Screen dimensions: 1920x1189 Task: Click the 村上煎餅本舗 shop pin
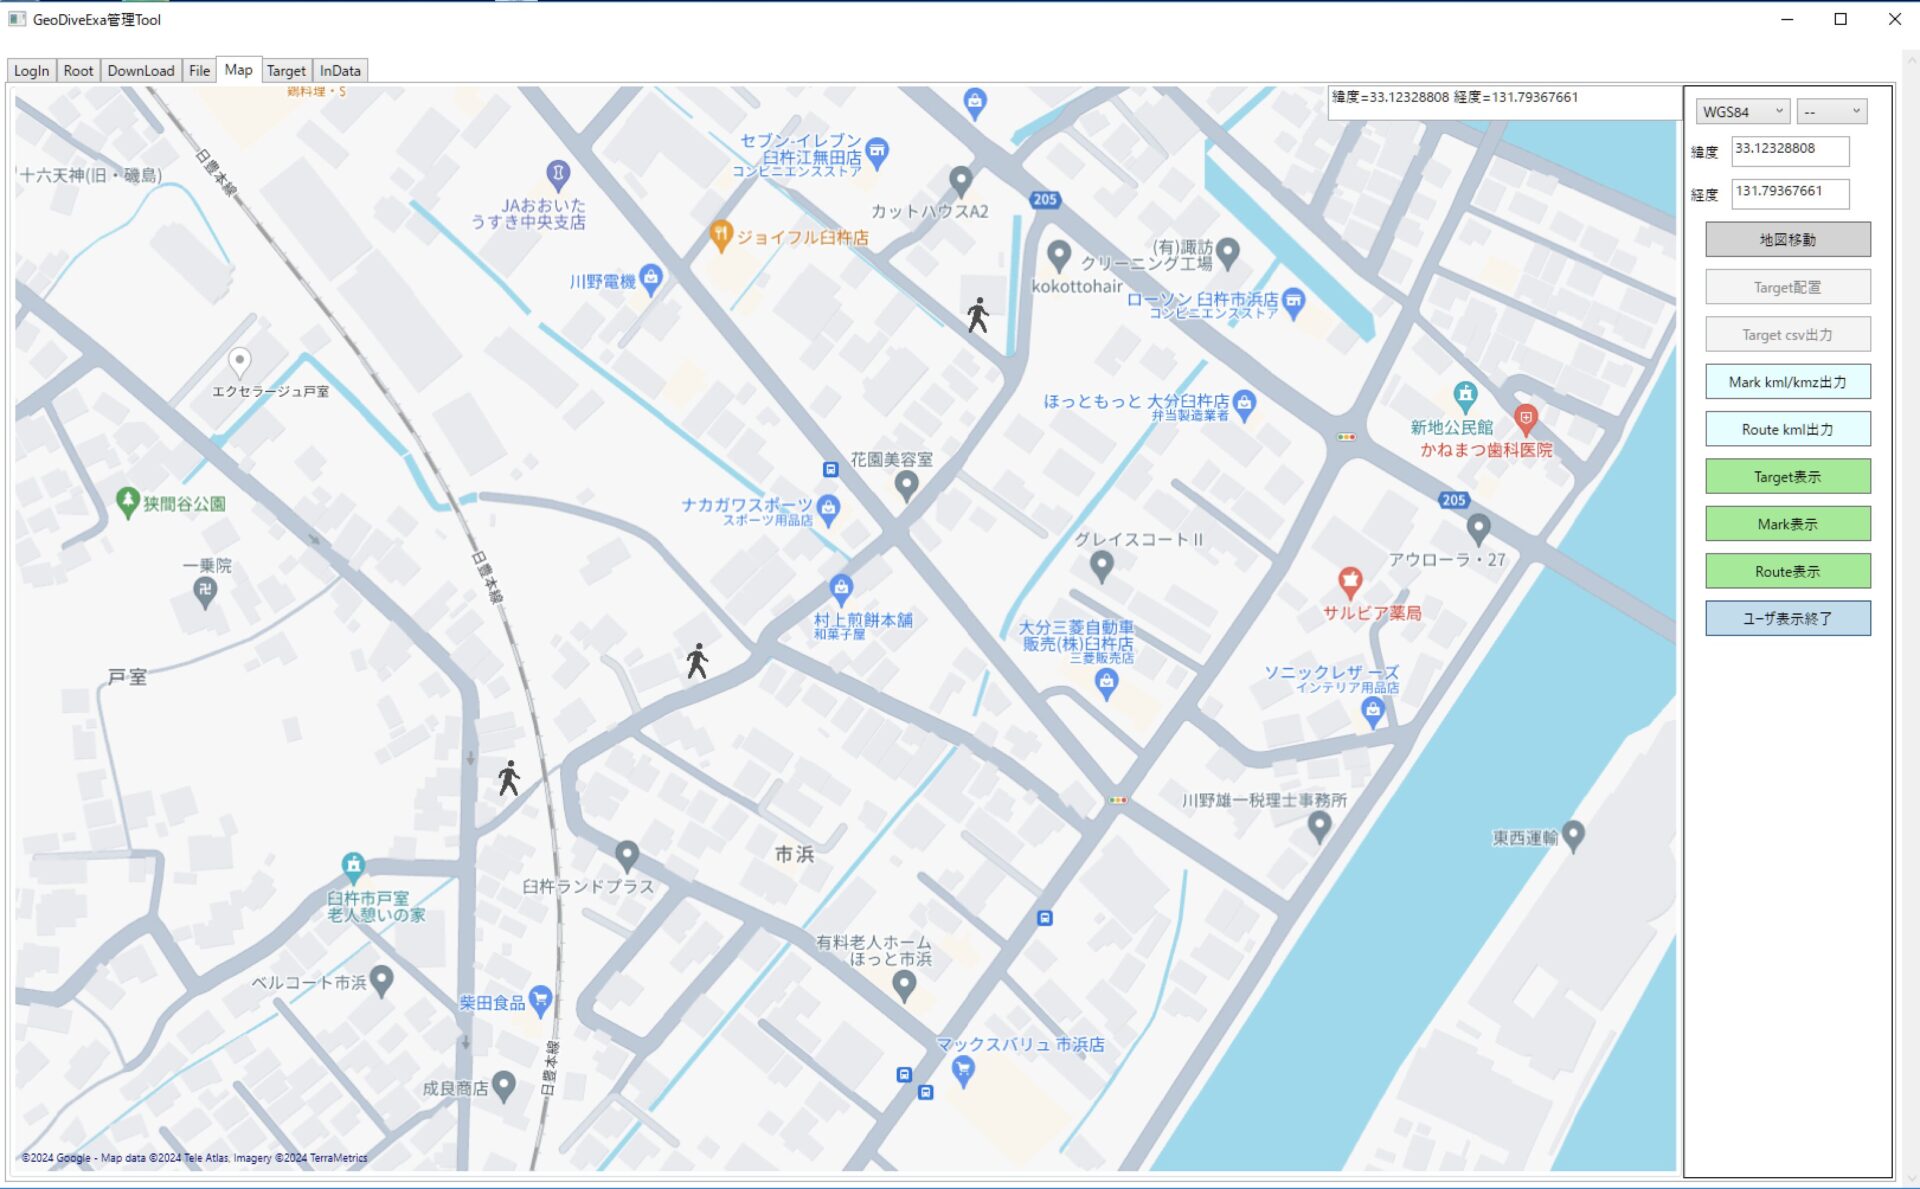pyautogui.click(x=841, y=589)
